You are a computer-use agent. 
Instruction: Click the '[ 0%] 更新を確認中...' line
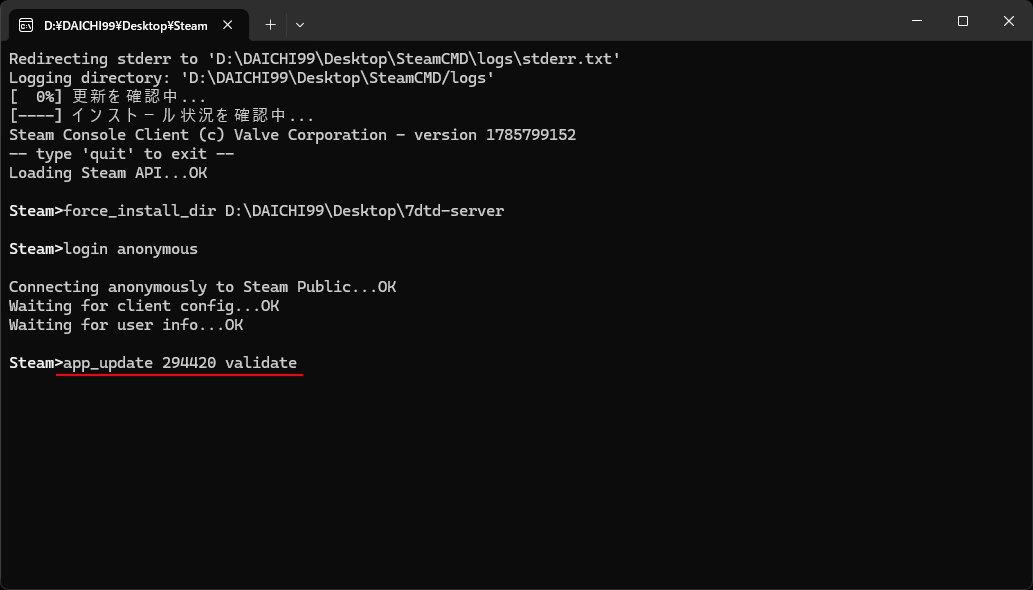pos(107,97)
